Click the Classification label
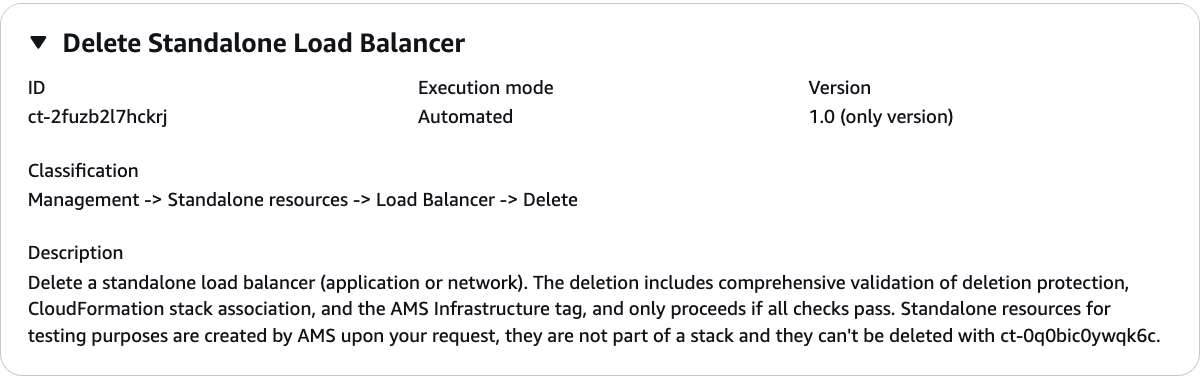 click(x=83, y=171)
